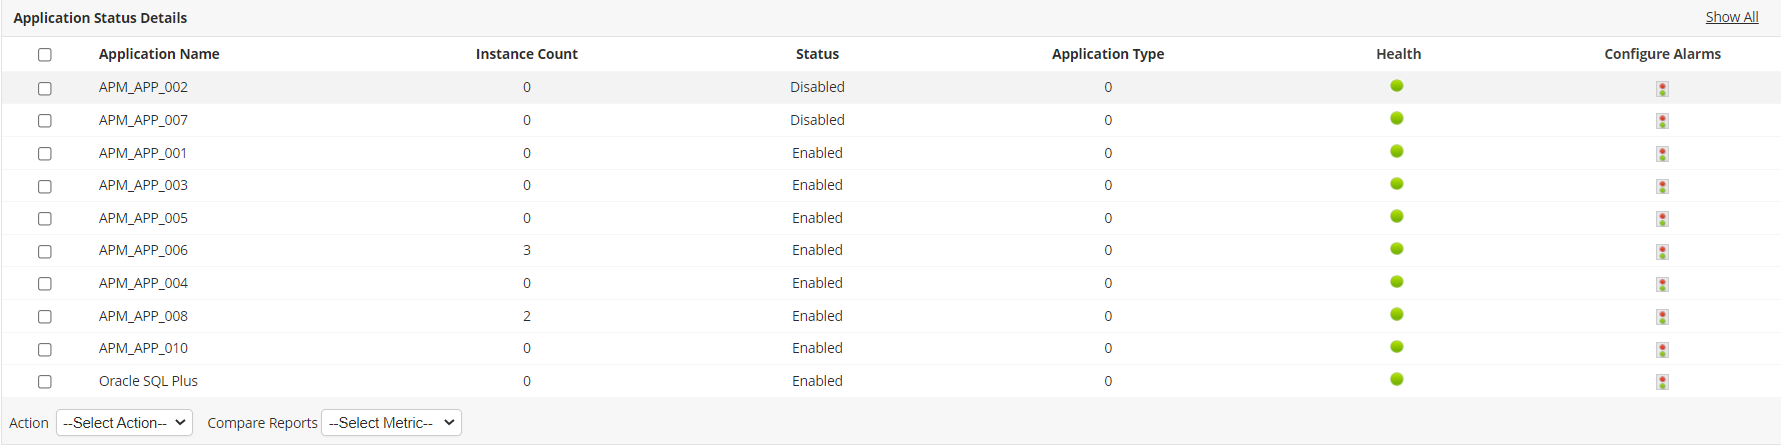The image size is (1781, 445).
Task: Open the Select Action dropdown
Action: tap(124, 423)
